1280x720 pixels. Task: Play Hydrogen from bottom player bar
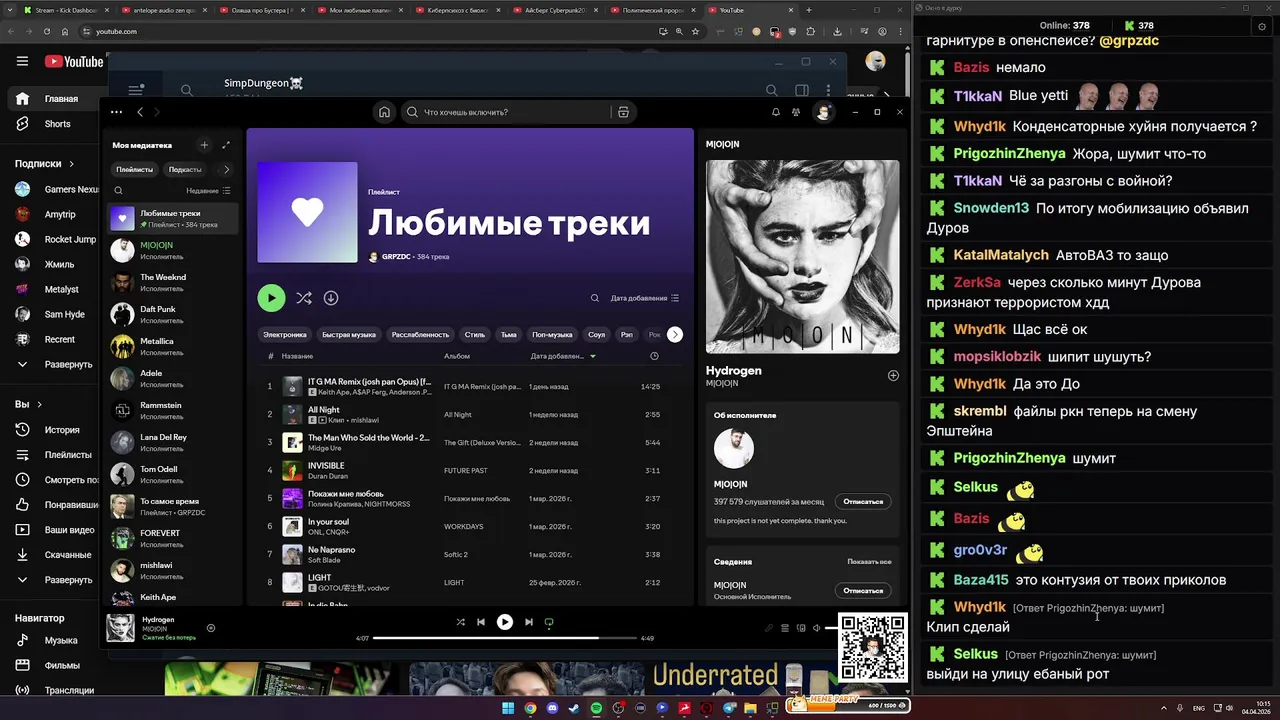[505, 622]
